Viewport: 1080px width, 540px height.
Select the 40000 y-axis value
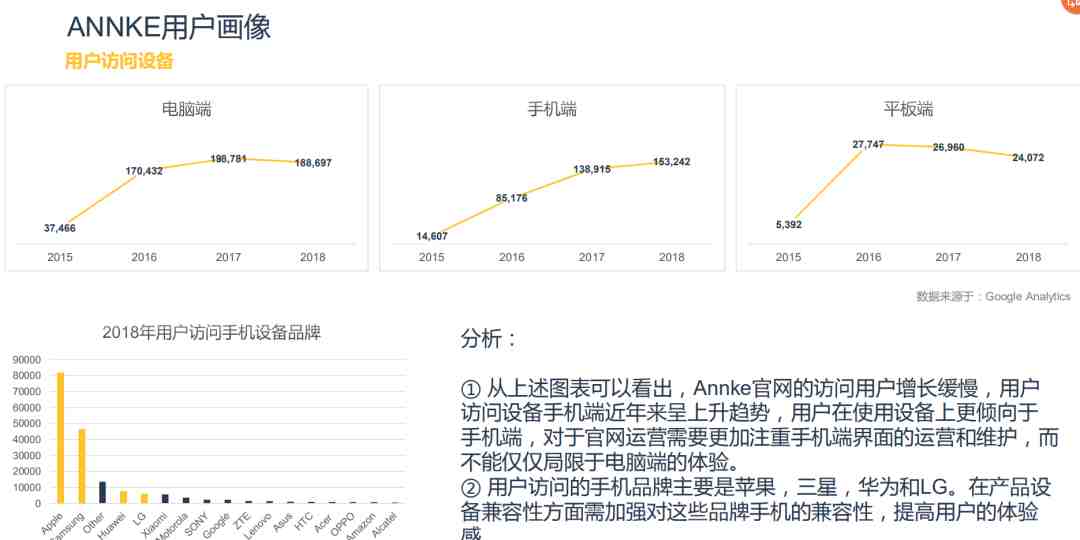coord(28,439)
